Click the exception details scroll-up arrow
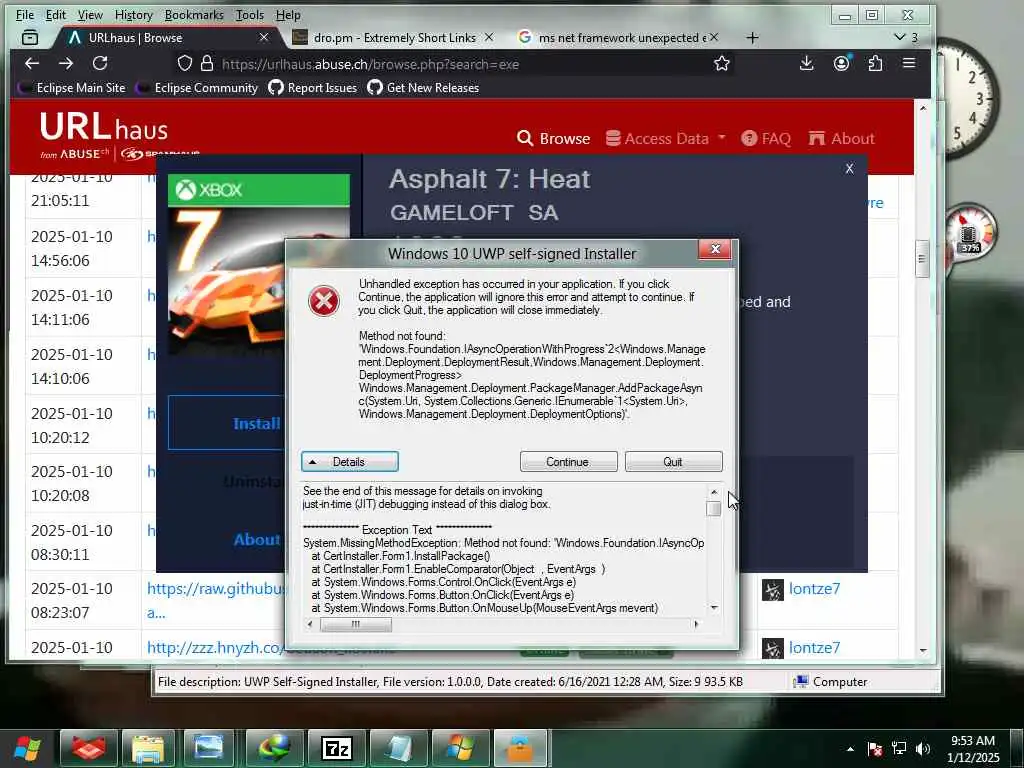This screenshot has width=1024, height=768. [714, 492]
